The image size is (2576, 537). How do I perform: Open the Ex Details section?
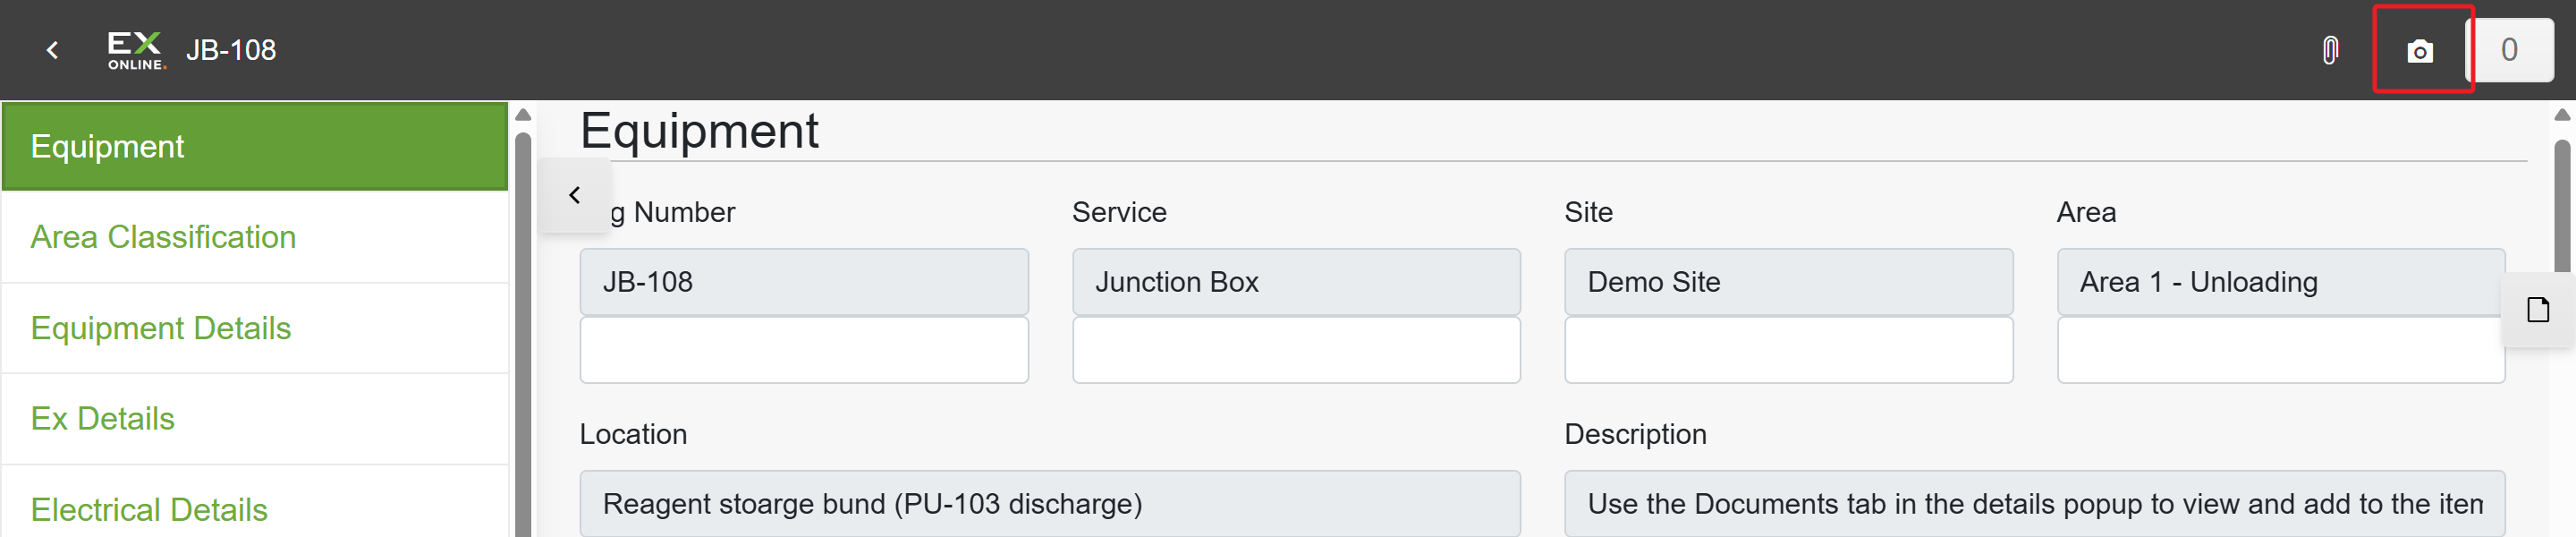click(256, 419)
